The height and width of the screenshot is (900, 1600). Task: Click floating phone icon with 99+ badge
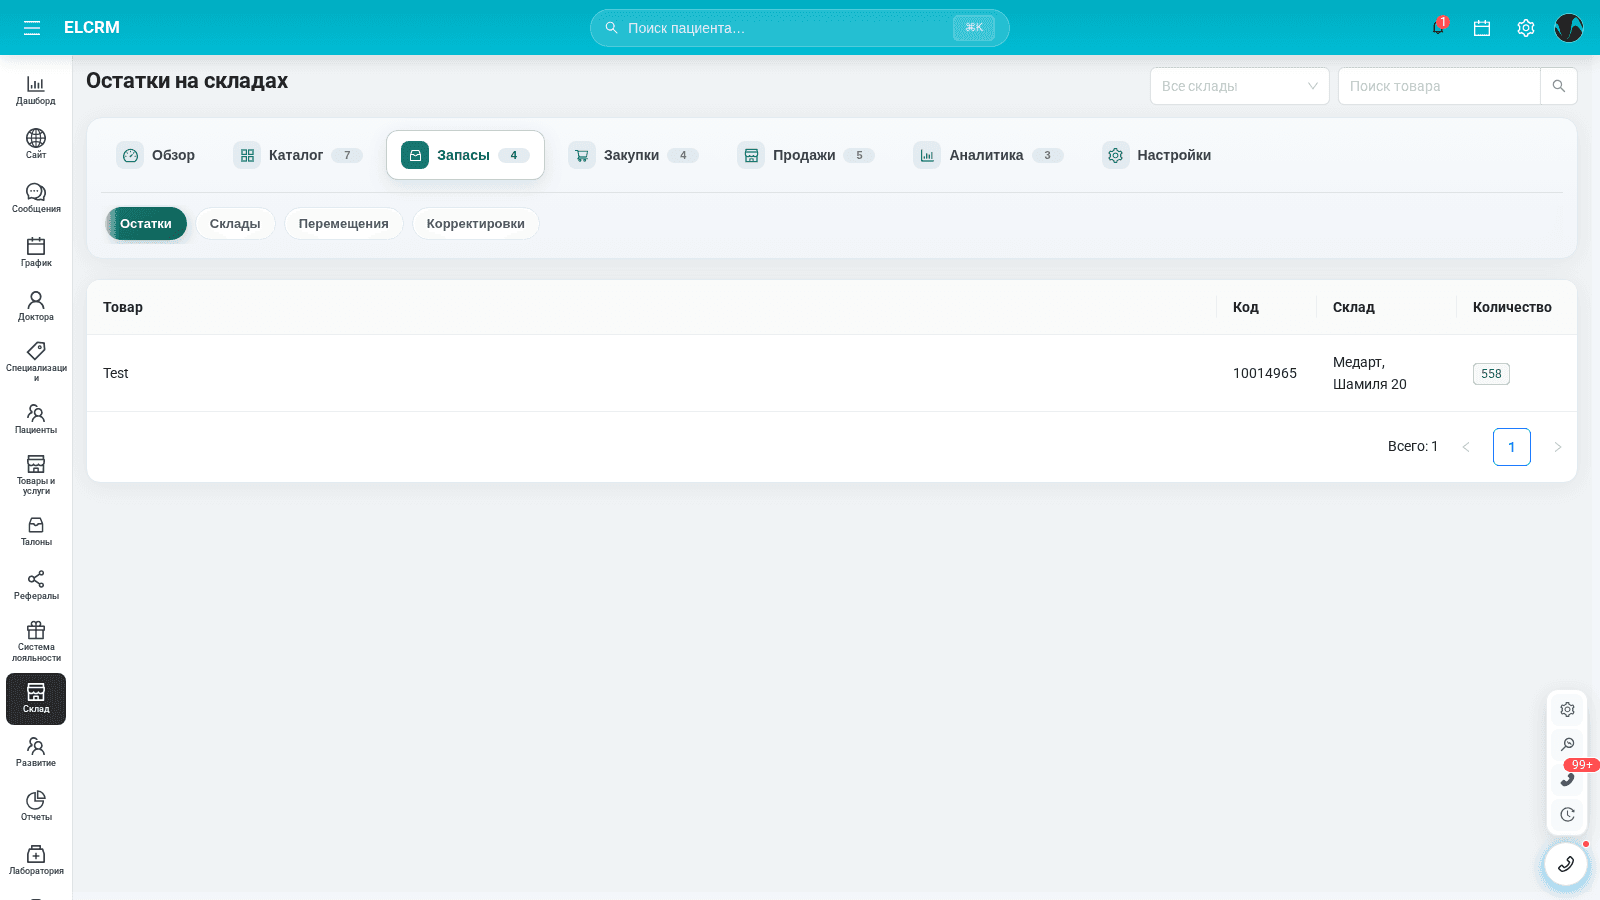[x=1567, y=779]
